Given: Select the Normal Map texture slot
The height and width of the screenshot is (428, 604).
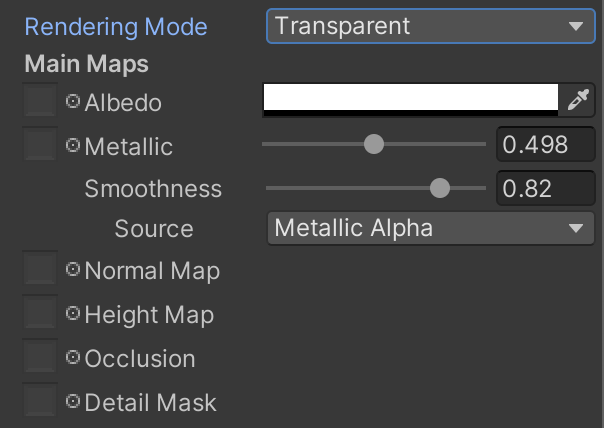Looking at the screenshot, I should pos(40,268).
